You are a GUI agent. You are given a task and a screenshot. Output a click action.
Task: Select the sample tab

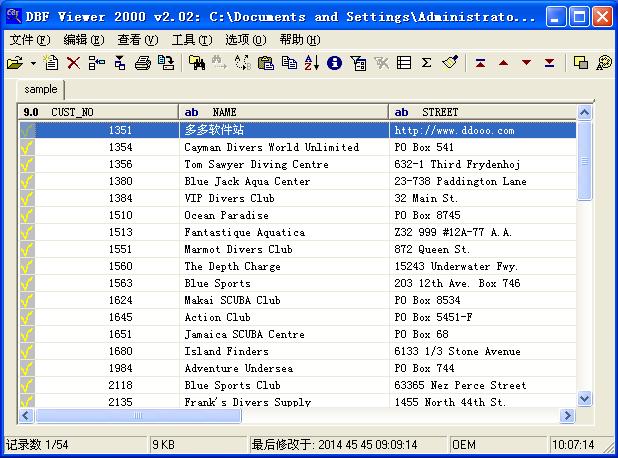[41, 89]
